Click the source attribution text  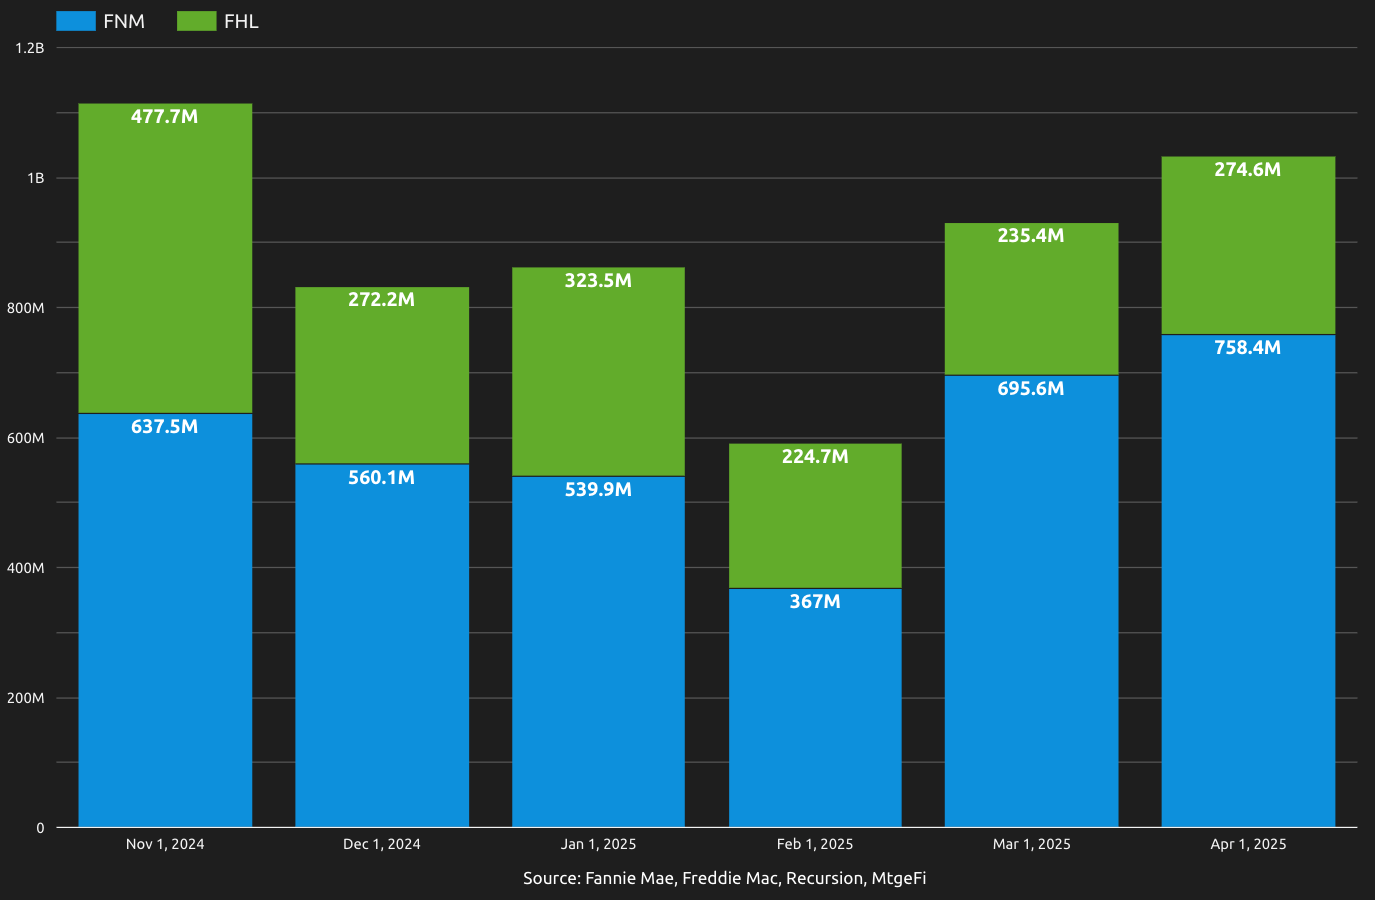(725, 878)
